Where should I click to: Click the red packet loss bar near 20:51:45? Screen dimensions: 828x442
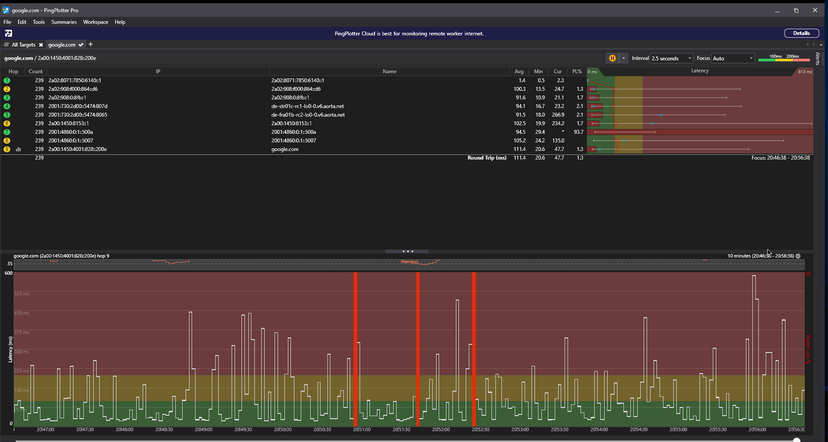(x=418, y=349)
